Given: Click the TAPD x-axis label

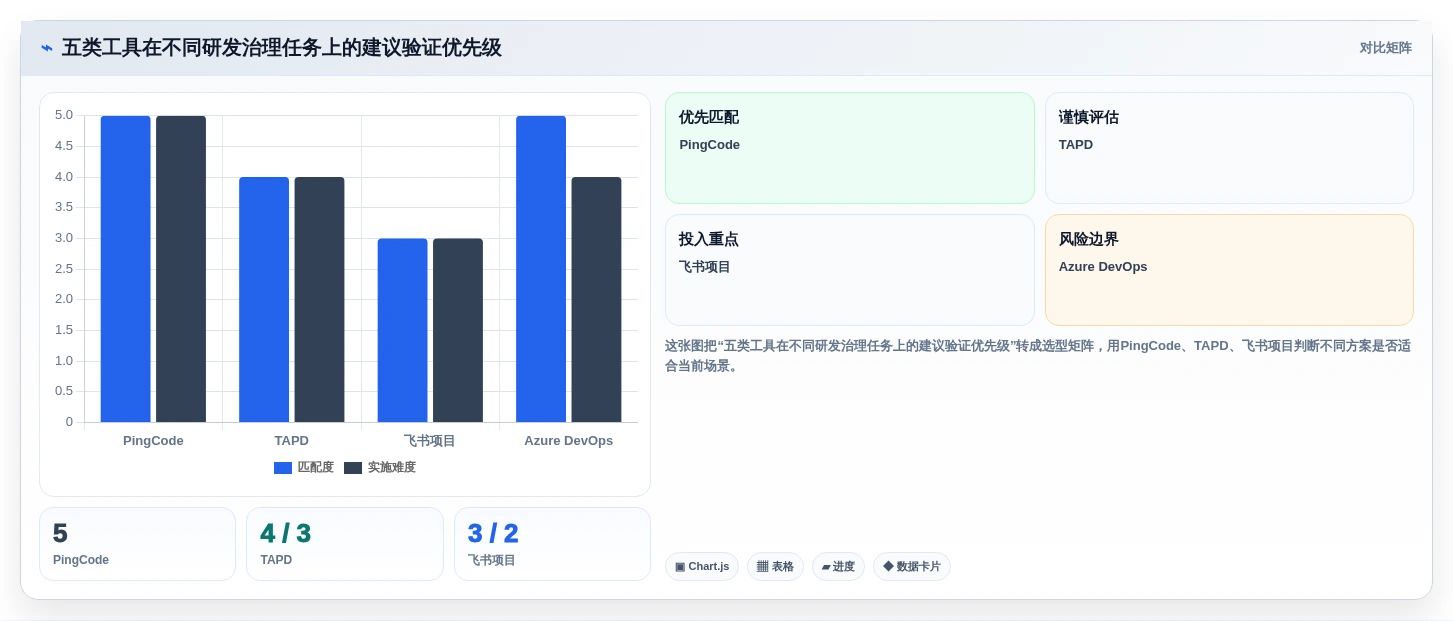Looking at the screenshot, I should (292, 441).
